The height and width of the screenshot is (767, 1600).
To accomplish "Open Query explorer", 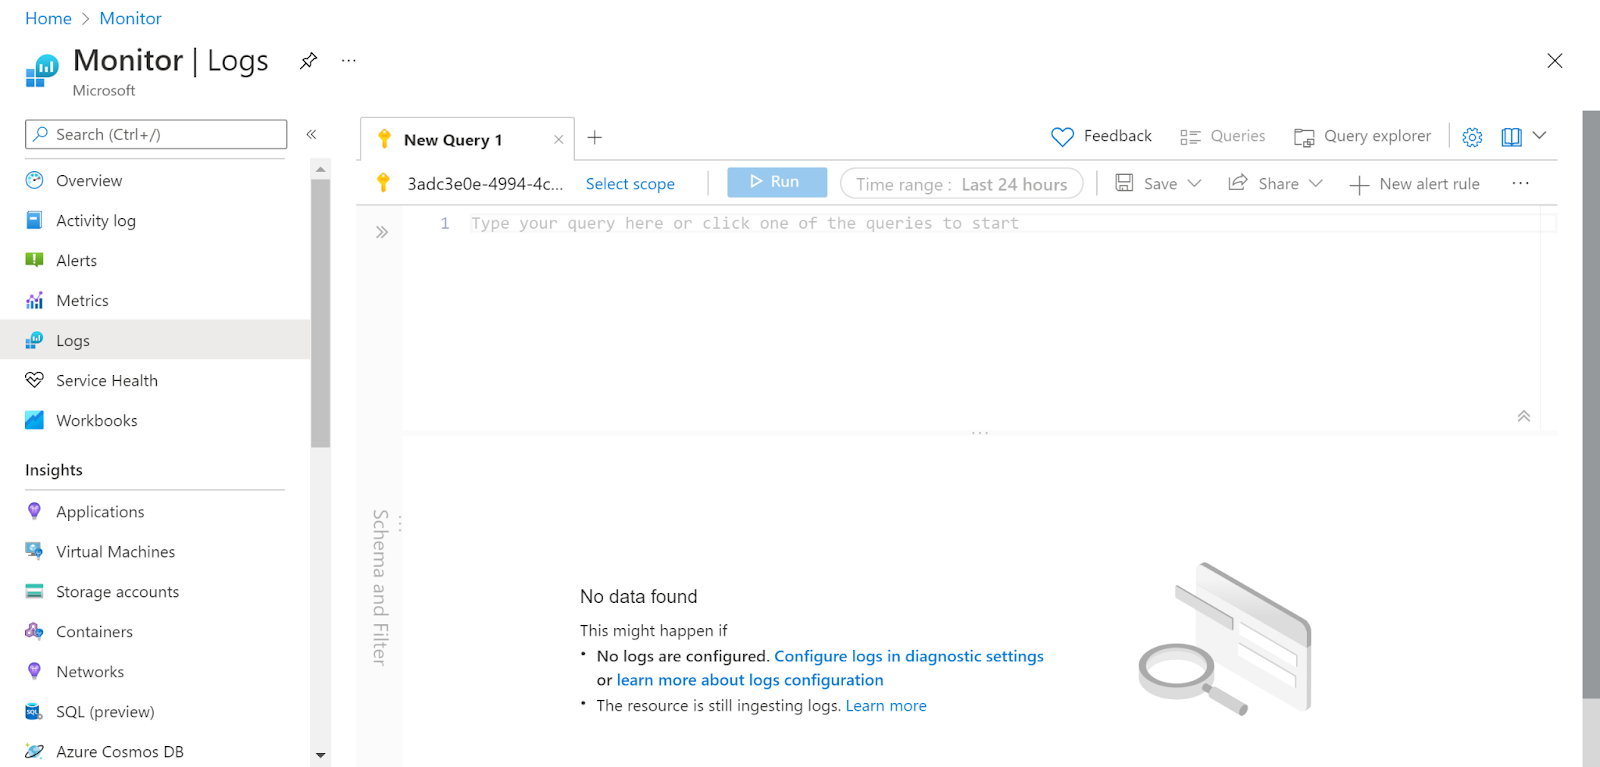I will click(1362, 137).
